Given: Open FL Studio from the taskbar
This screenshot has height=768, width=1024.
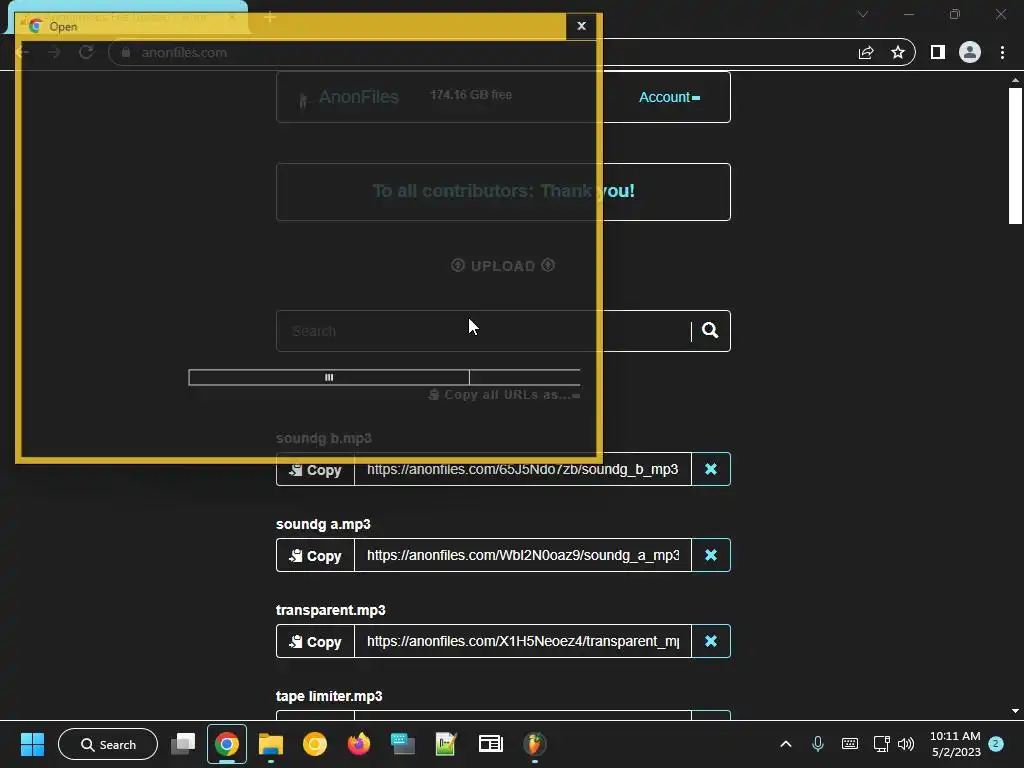Looking at the screenshot, I should 534,744.
